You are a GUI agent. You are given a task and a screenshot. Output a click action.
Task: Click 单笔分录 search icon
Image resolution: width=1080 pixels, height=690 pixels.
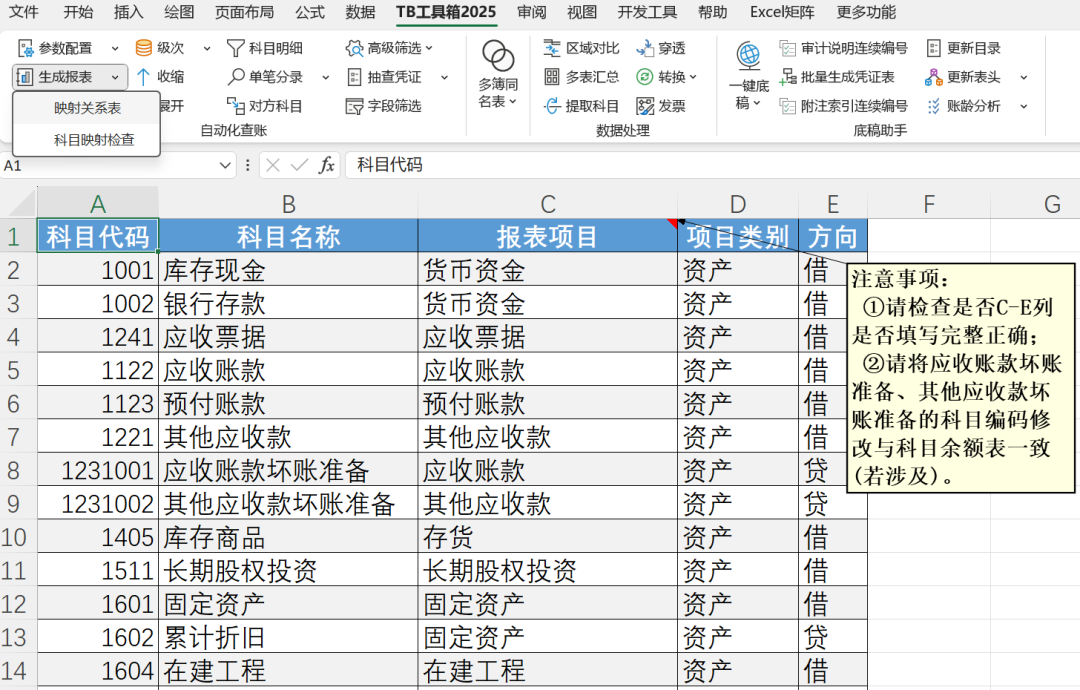pyautogui.click(x=236, y=77)
